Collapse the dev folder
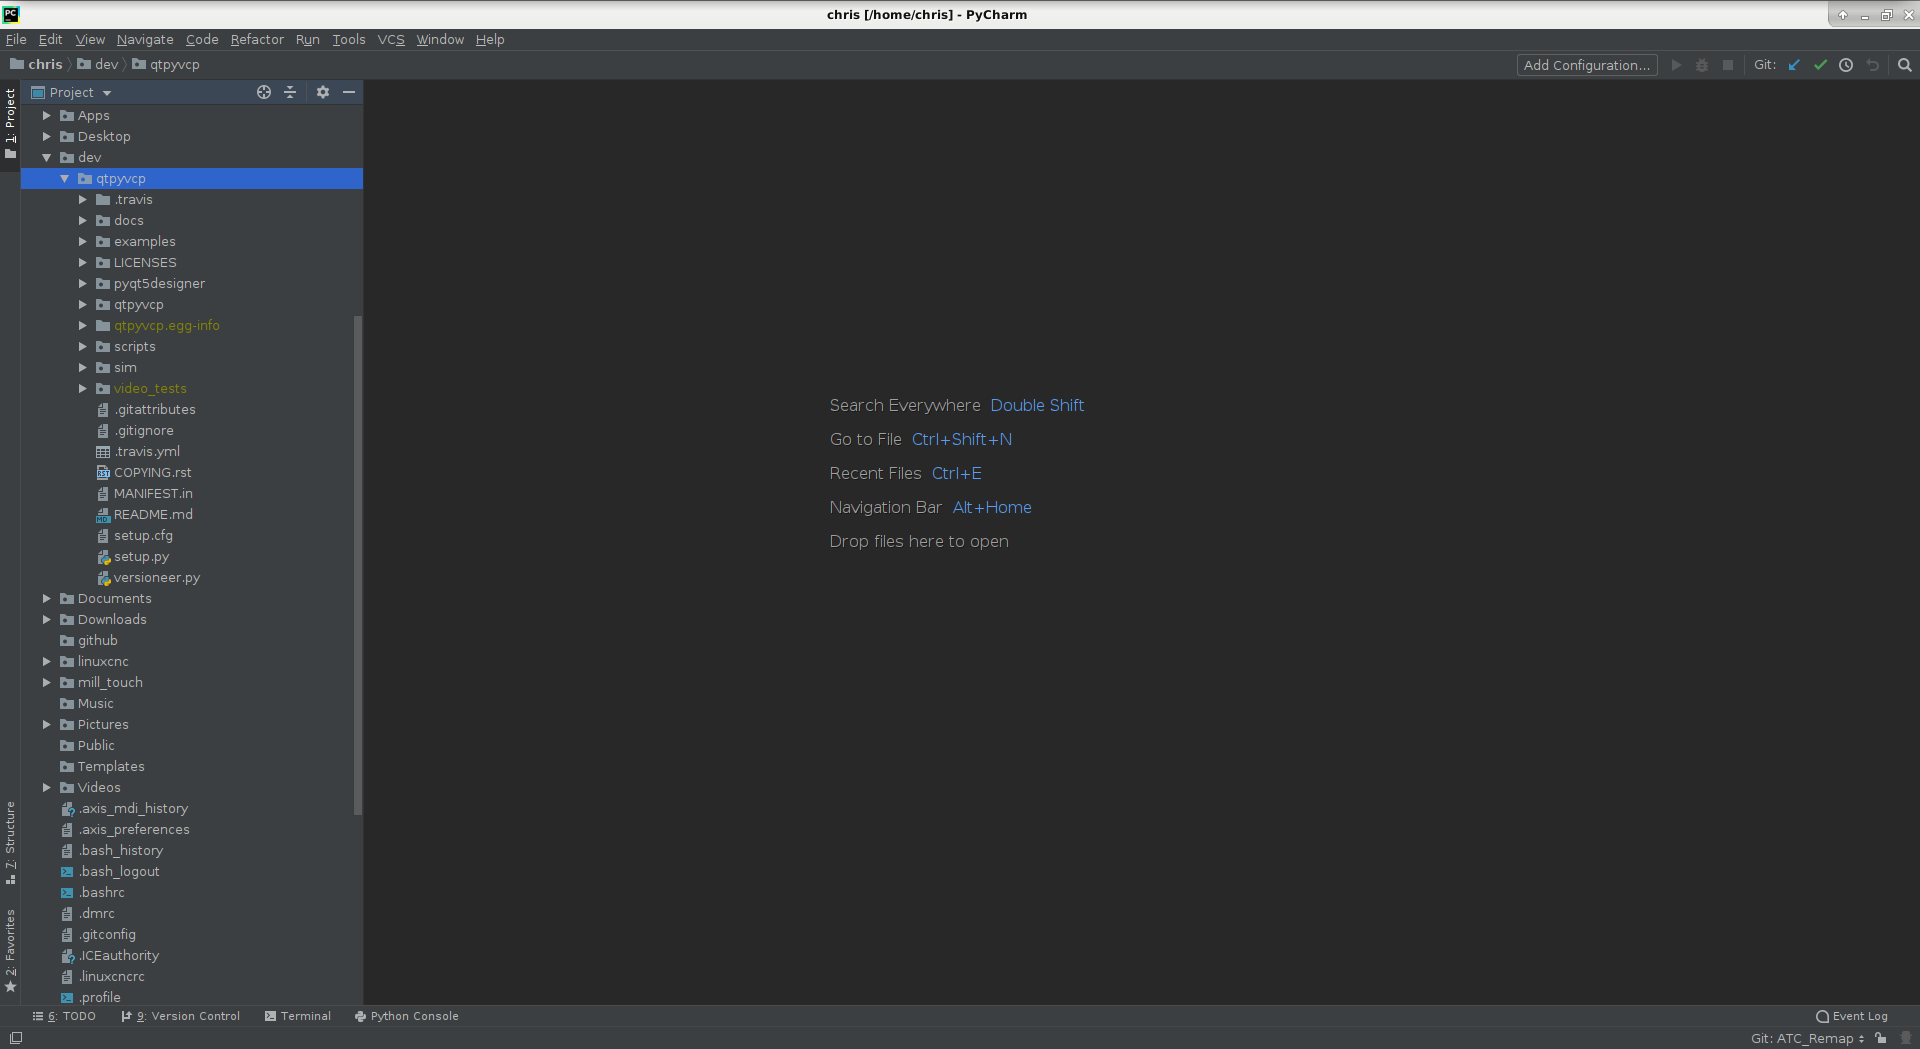The image size is (1920, 1049). pos(46,158)
